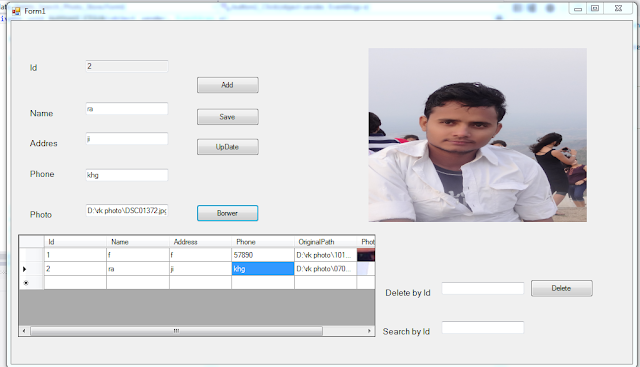Maximize the Form1 window
Viewport: 640px width, 367px height.
coord(595,9)
